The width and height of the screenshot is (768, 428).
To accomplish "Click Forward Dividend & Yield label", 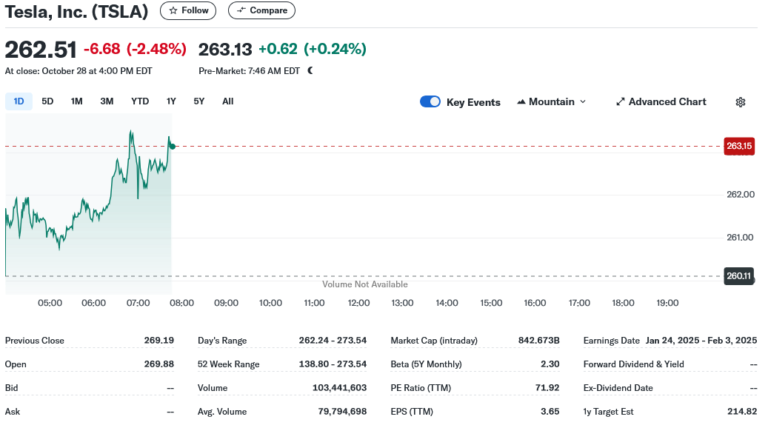I will 633,364.
